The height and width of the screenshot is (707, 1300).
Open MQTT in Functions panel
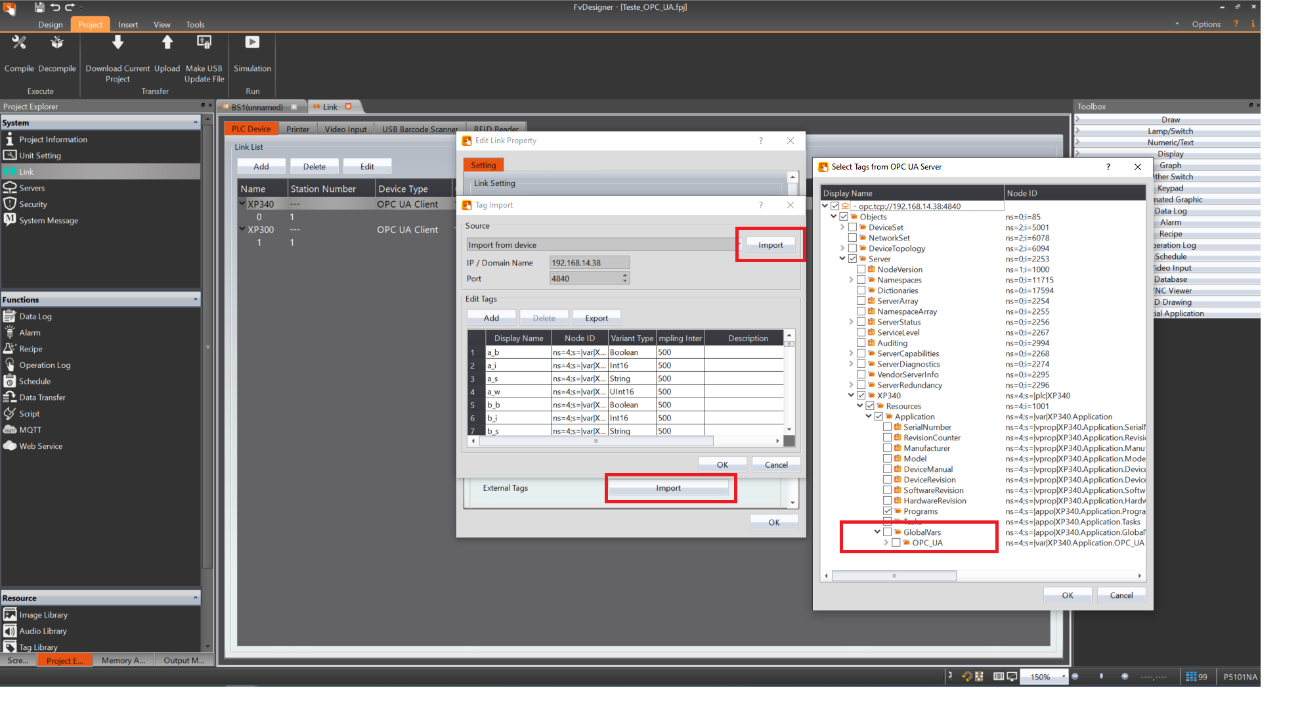30,430
